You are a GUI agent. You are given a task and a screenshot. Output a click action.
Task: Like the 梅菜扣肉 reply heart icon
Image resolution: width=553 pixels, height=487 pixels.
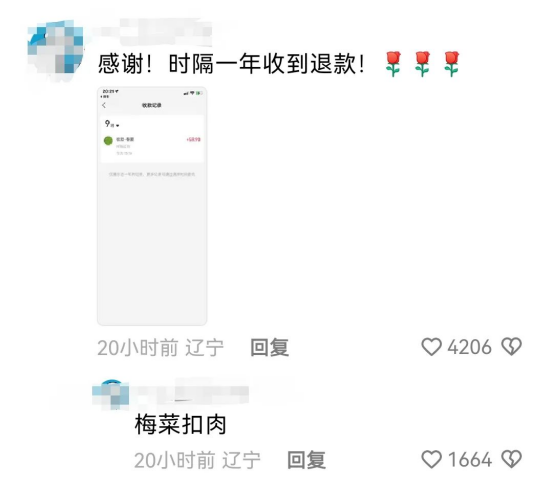click(x=431, y=459)
